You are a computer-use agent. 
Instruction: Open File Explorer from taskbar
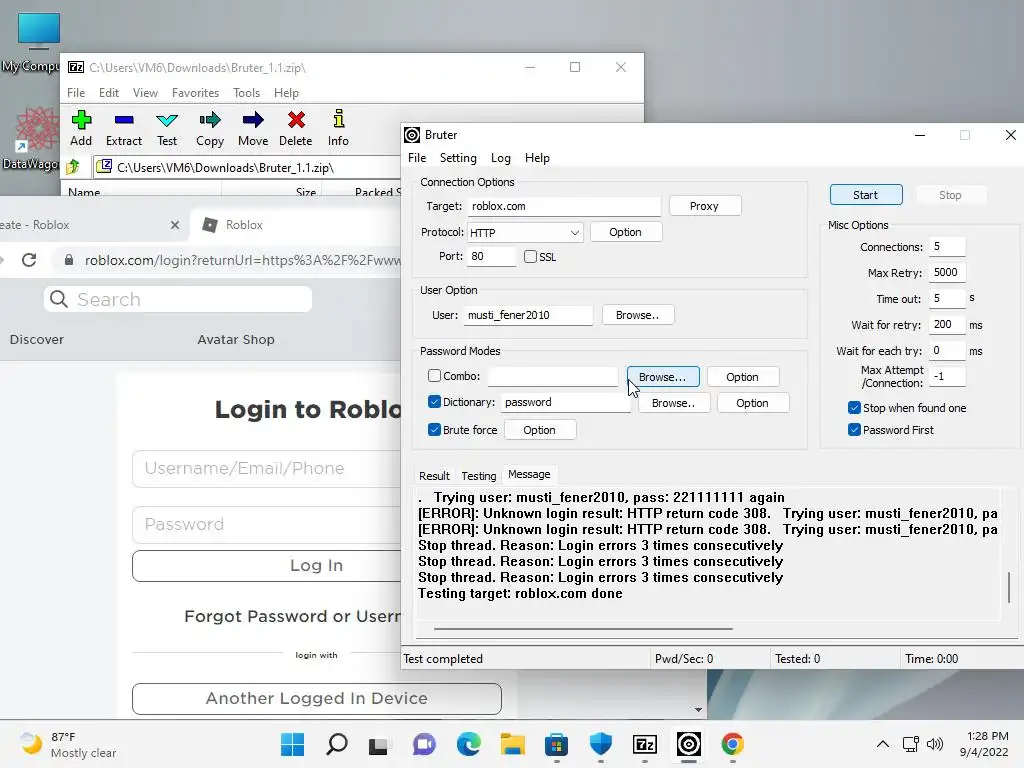click(513, 744)
